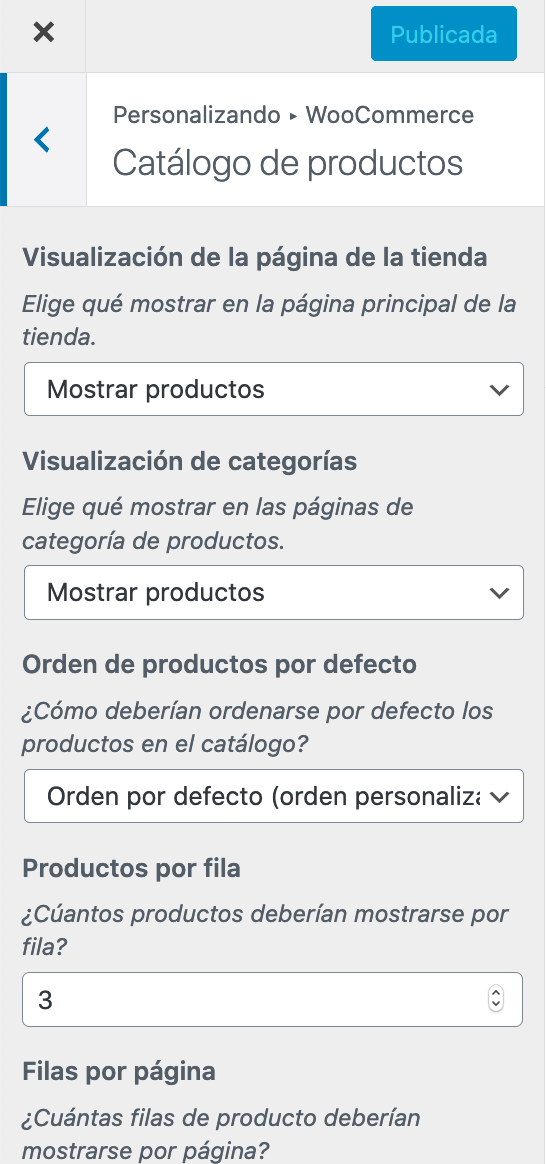Click the Publicada button
The height and width of the screenshot is (1164, 546).
444,34
